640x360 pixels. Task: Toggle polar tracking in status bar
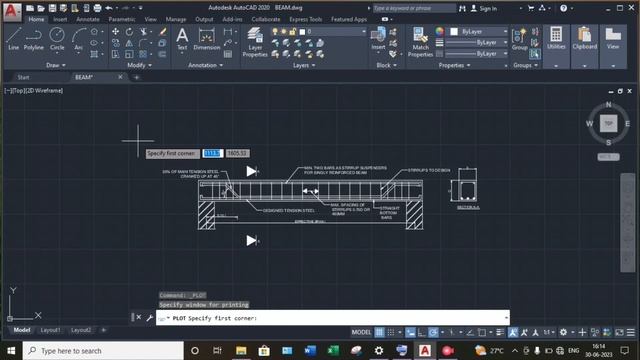coord(433,332)
